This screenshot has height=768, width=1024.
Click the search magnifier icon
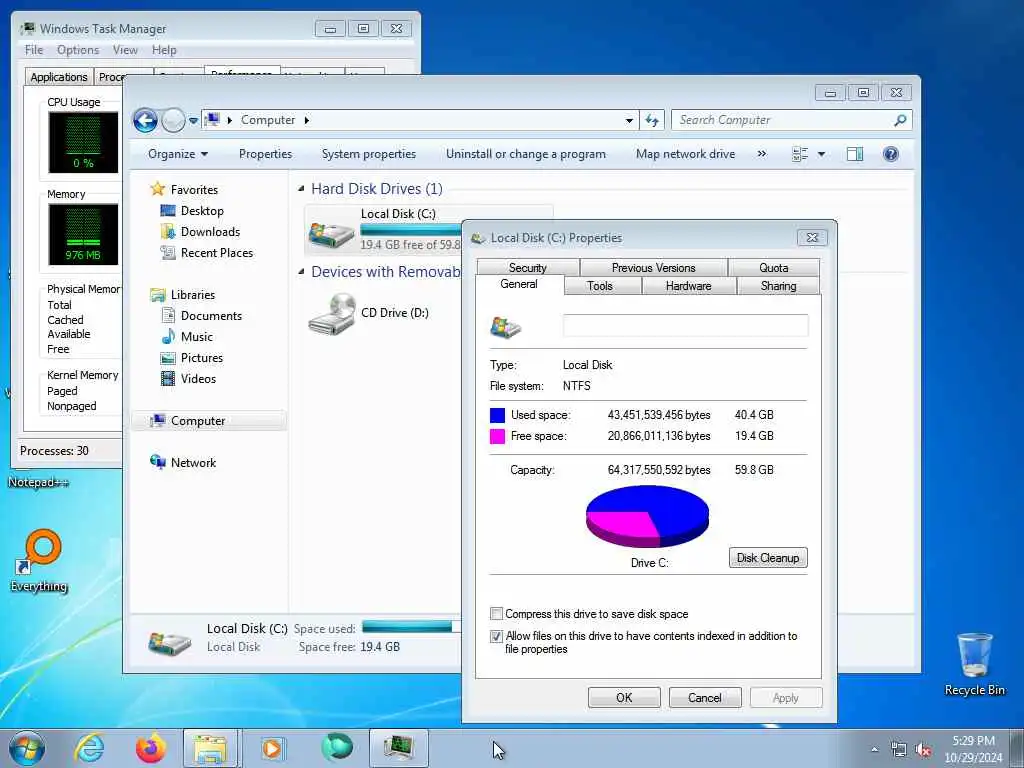901,120
